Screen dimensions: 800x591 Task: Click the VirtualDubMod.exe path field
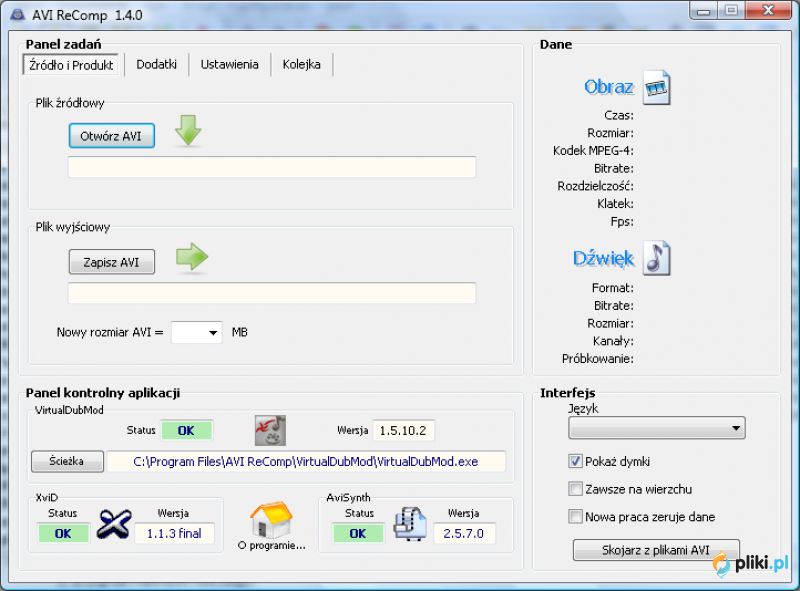coord(306,461)
